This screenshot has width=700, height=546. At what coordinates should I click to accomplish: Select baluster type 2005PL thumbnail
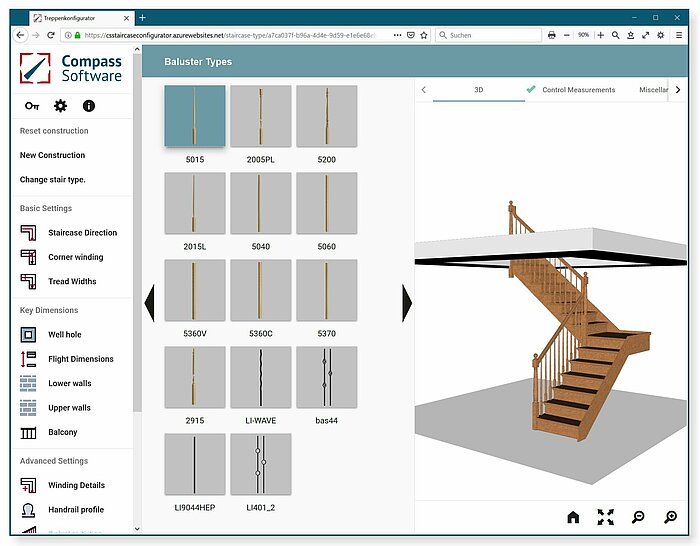(261, 116)
